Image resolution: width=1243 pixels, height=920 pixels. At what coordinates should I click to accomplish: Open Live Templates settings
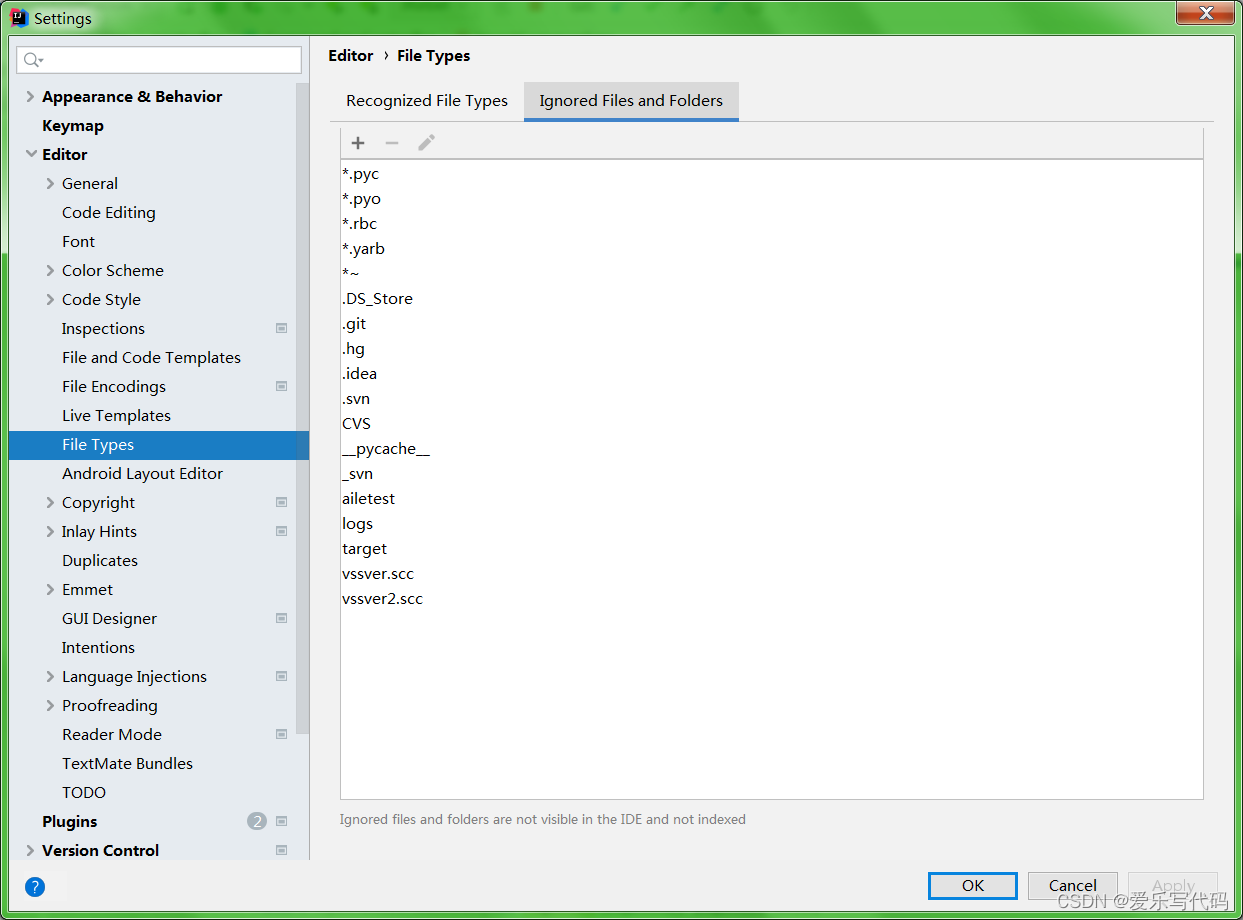coord(116,415)
